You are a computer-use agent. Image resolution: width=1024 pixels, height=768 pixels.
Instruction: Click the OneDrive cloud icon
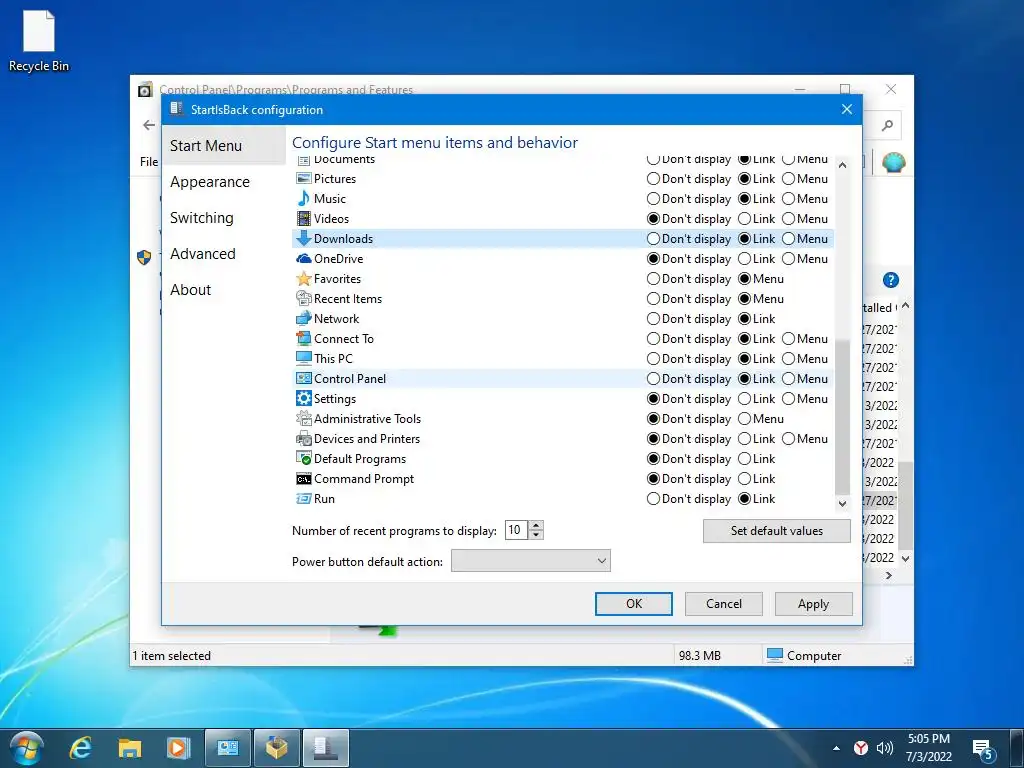pos(303,259)
